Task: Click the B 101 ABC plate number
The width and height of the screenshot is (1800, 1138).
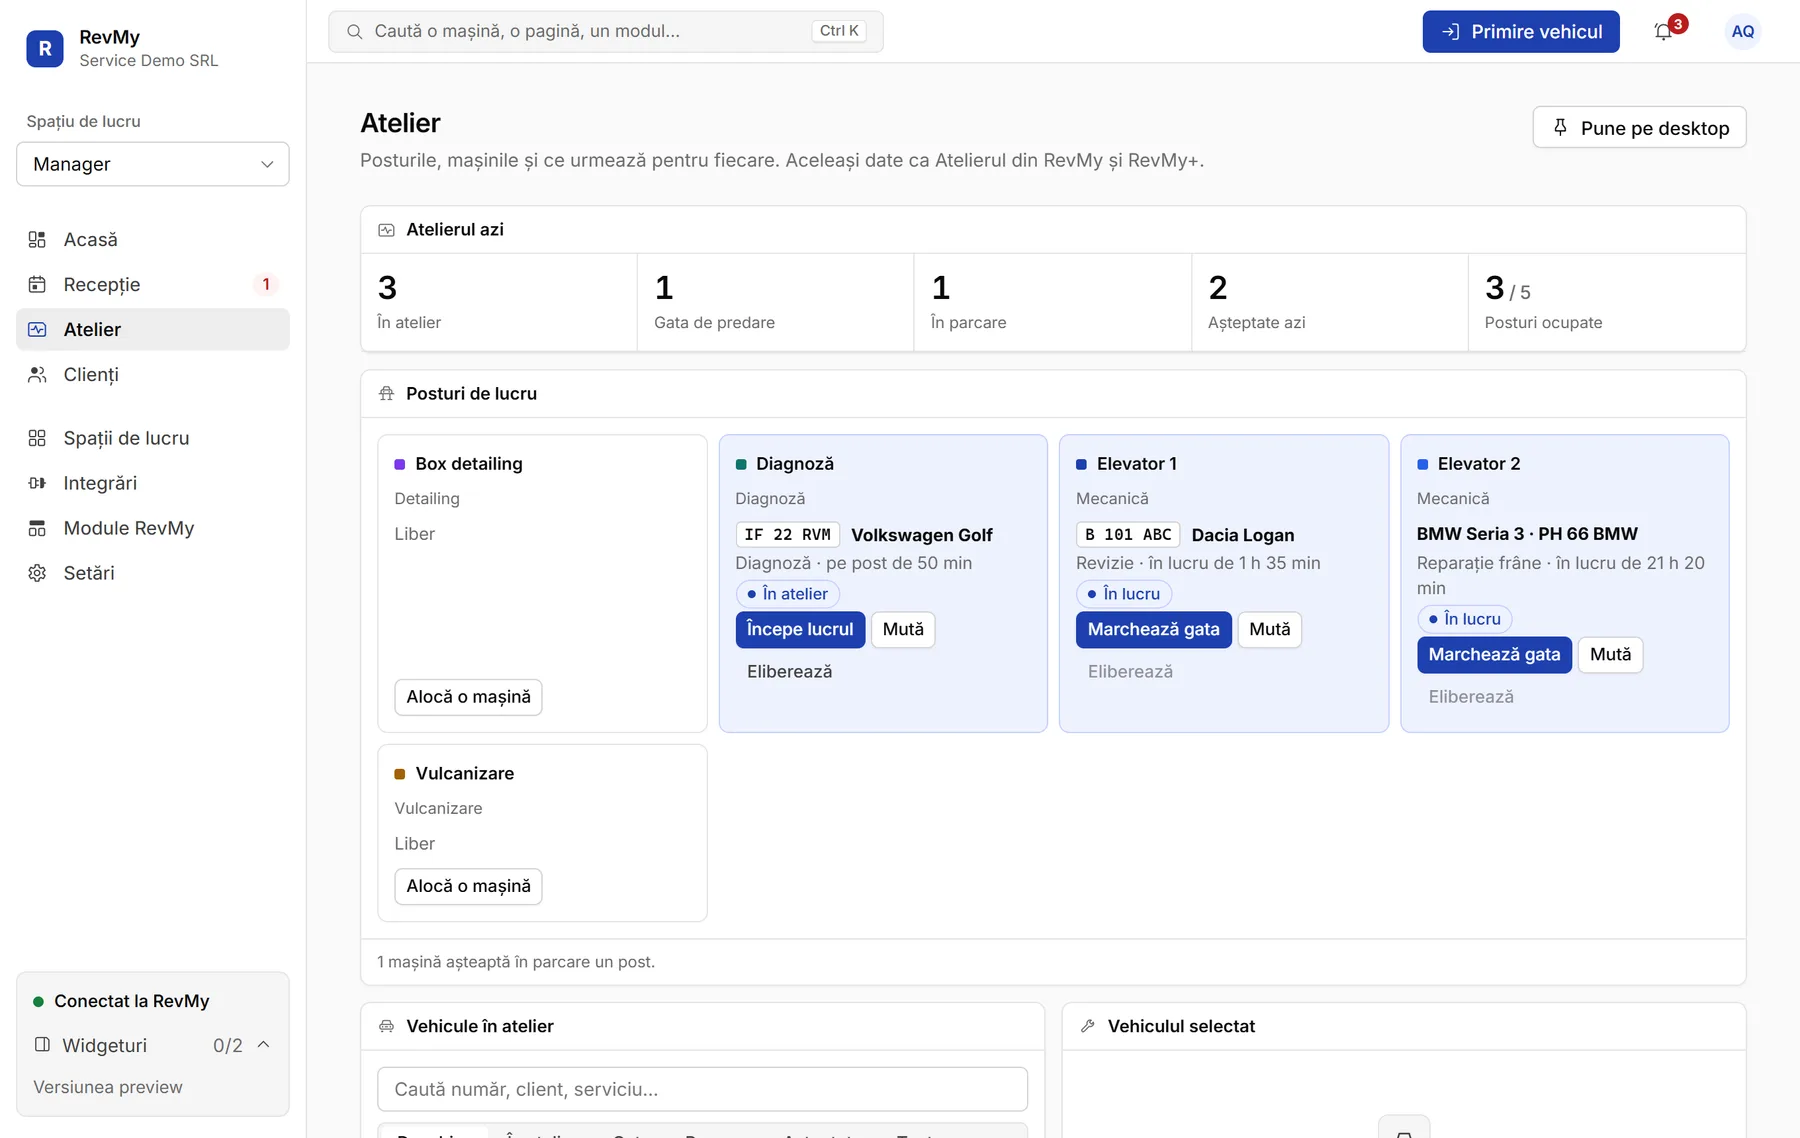Action: tap(1128, 535)
